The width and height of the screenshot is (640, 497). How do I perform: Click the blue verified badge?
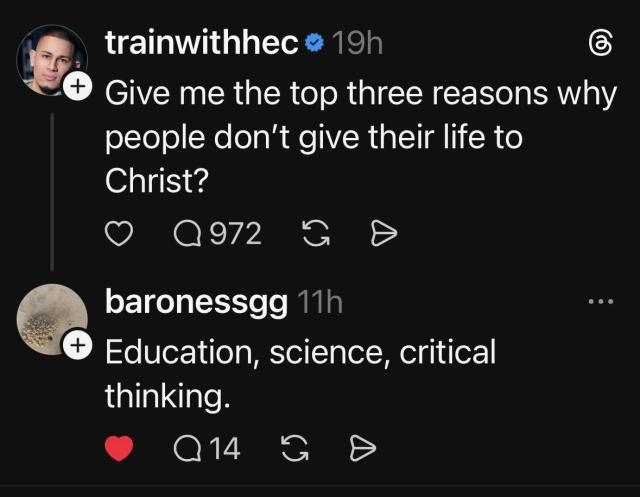tap(314, 44)
